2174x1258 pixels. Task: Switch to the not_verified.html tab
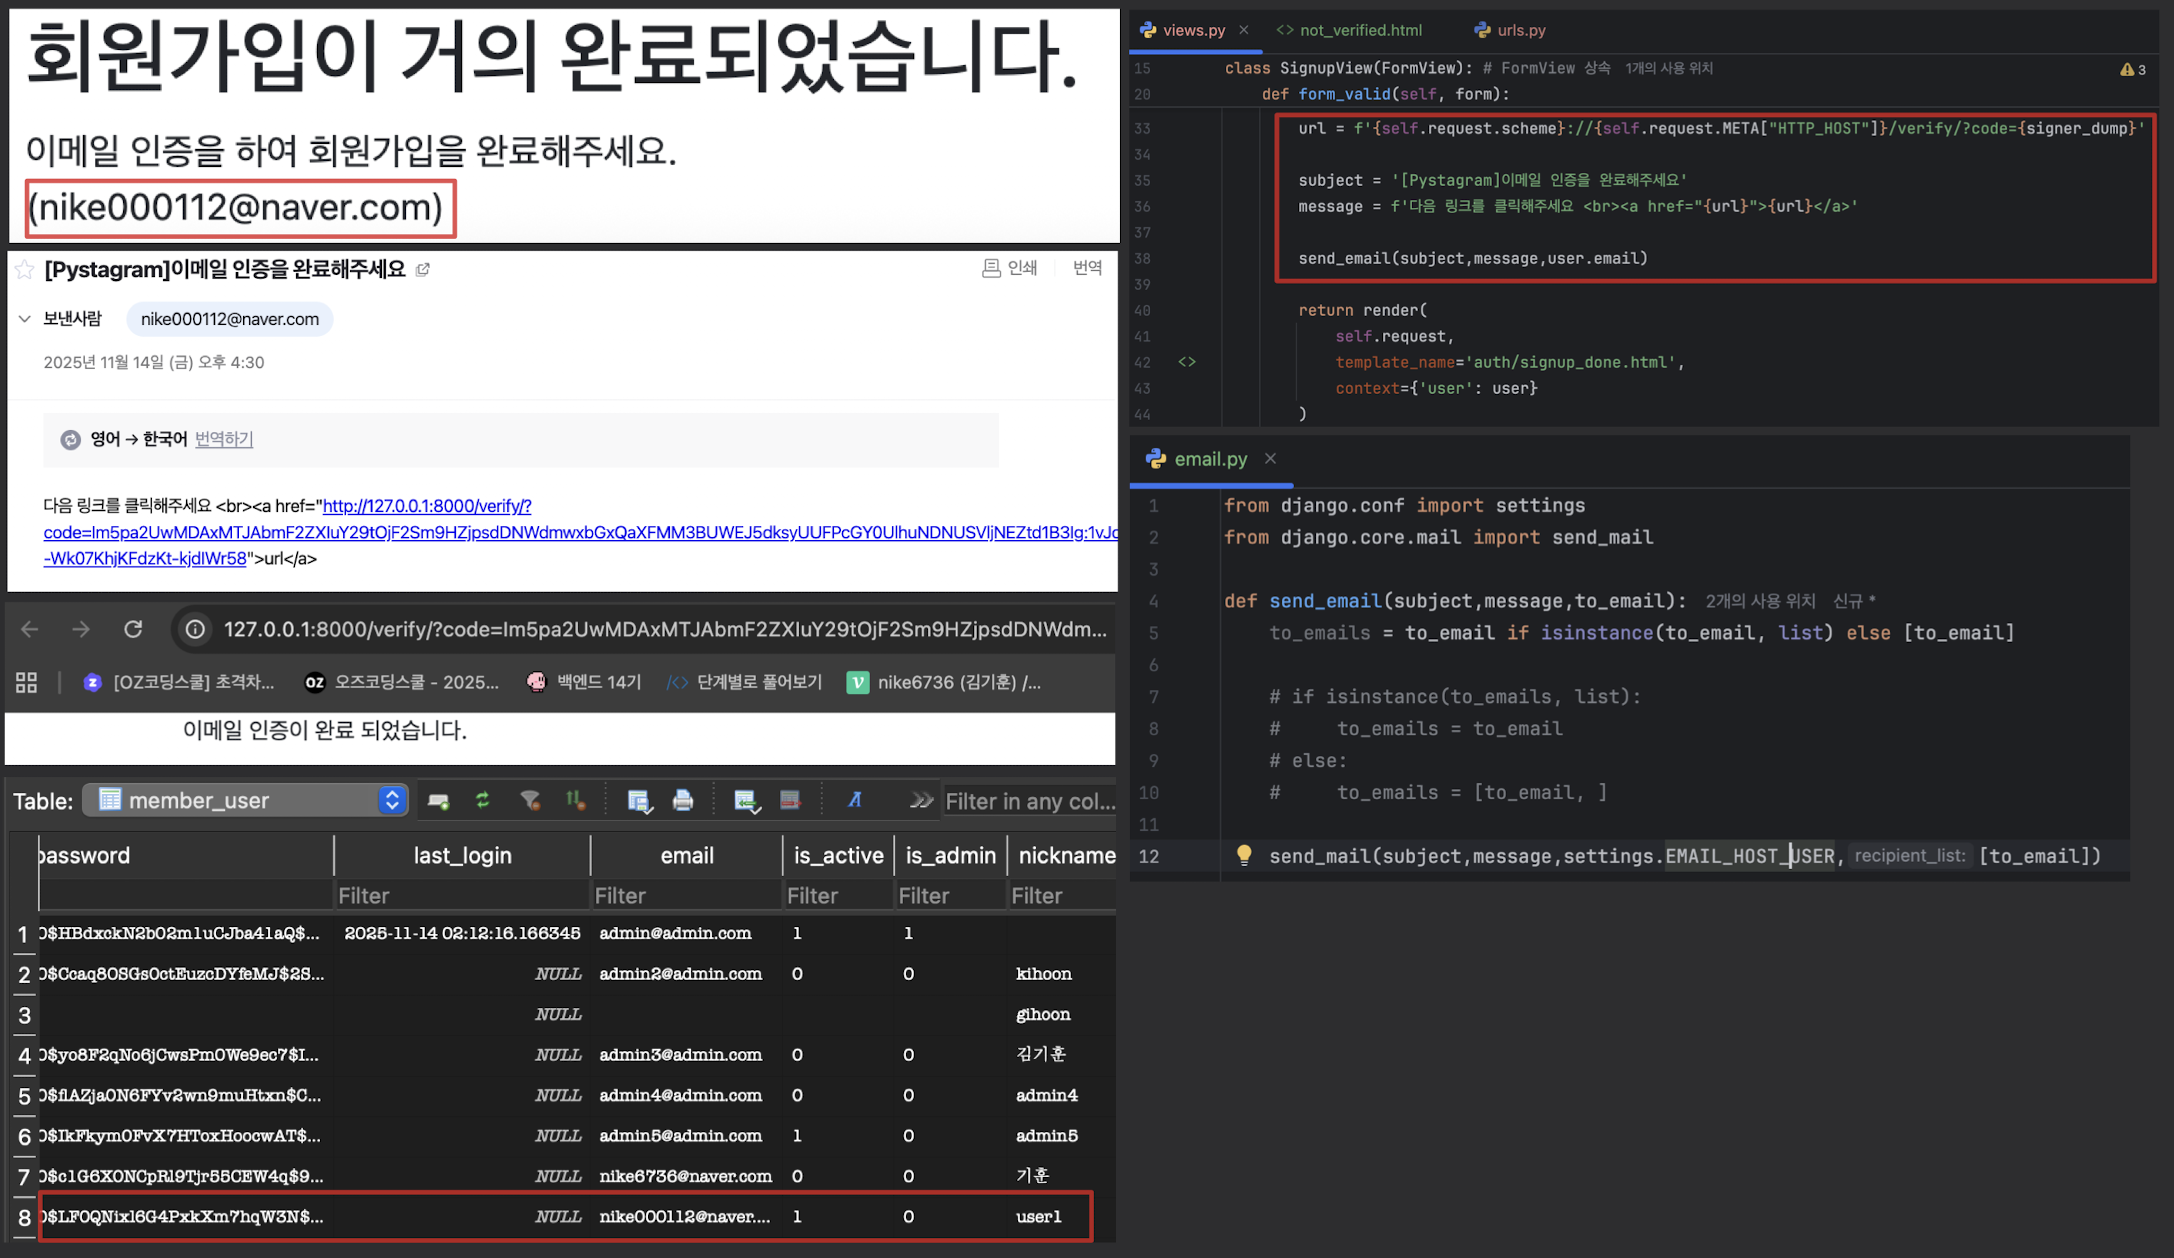1360,30
